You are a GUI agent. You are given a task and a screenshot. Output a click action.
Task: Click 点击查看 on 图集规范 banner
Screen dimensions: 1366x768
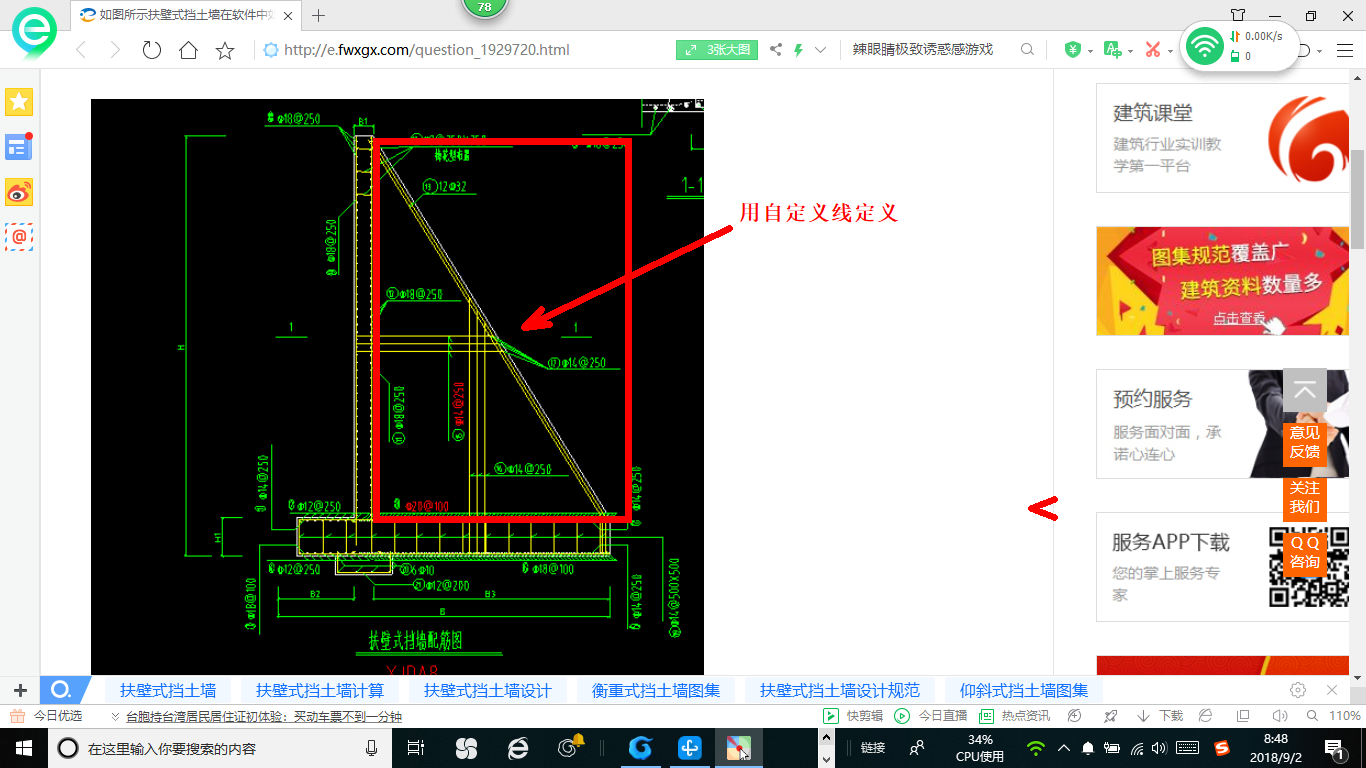tap(1240, 318)
